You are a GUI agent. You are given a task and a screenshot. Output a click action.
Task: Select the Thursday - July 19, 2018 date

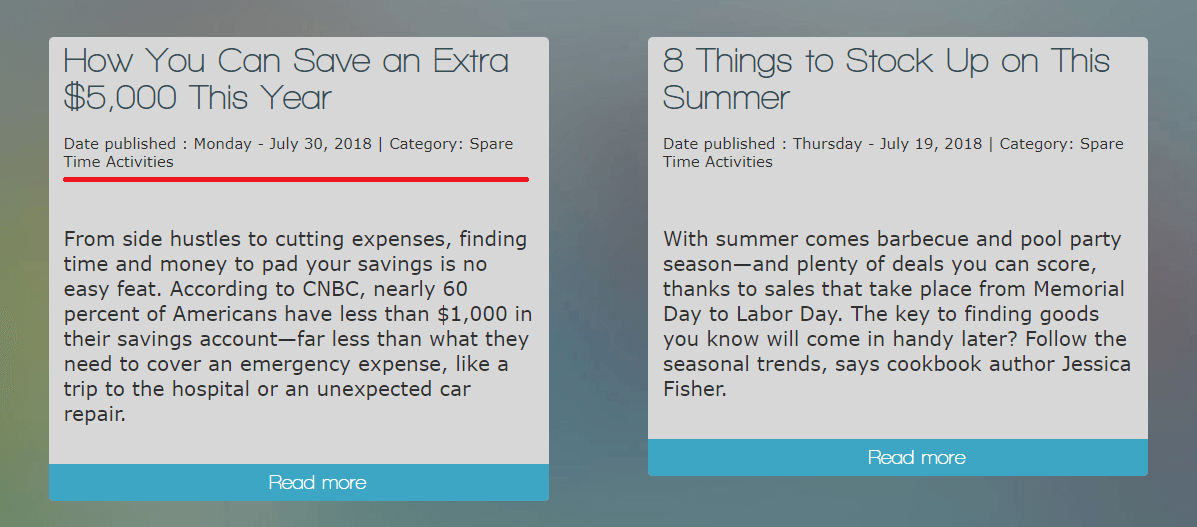tap(888, 144)
